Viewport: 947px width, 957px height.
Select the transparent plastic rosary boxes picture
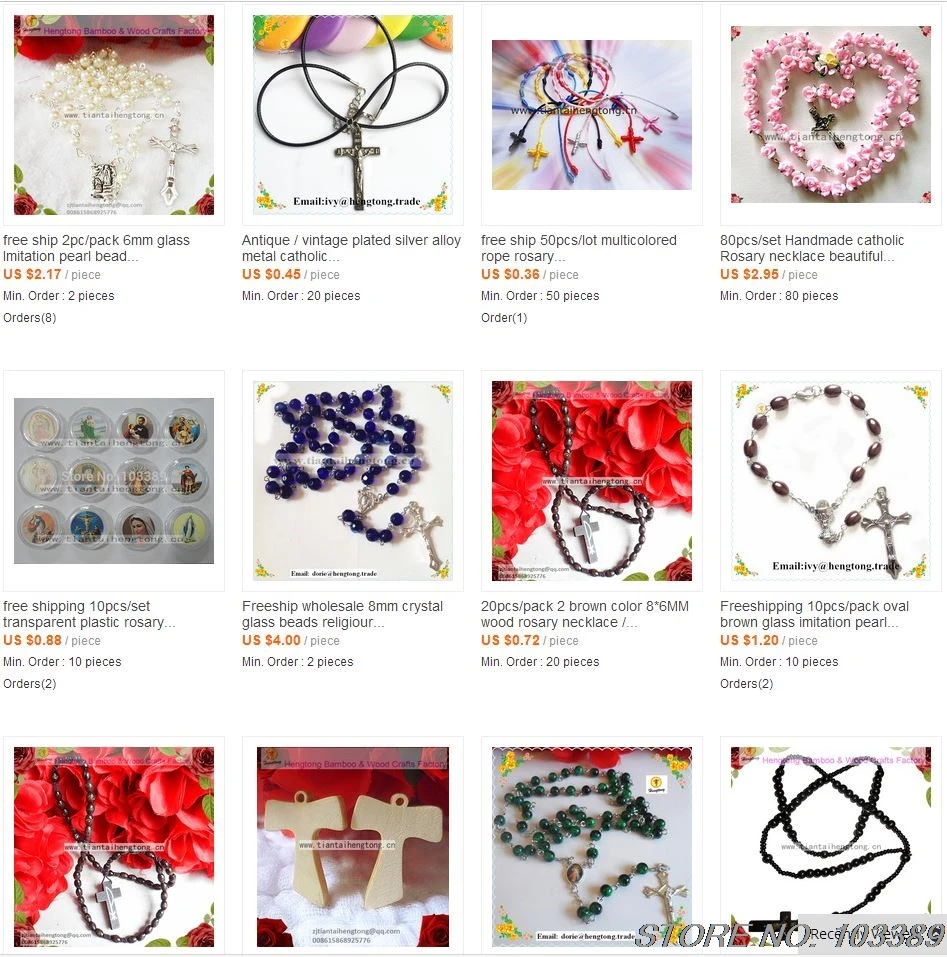coord(114,481)
